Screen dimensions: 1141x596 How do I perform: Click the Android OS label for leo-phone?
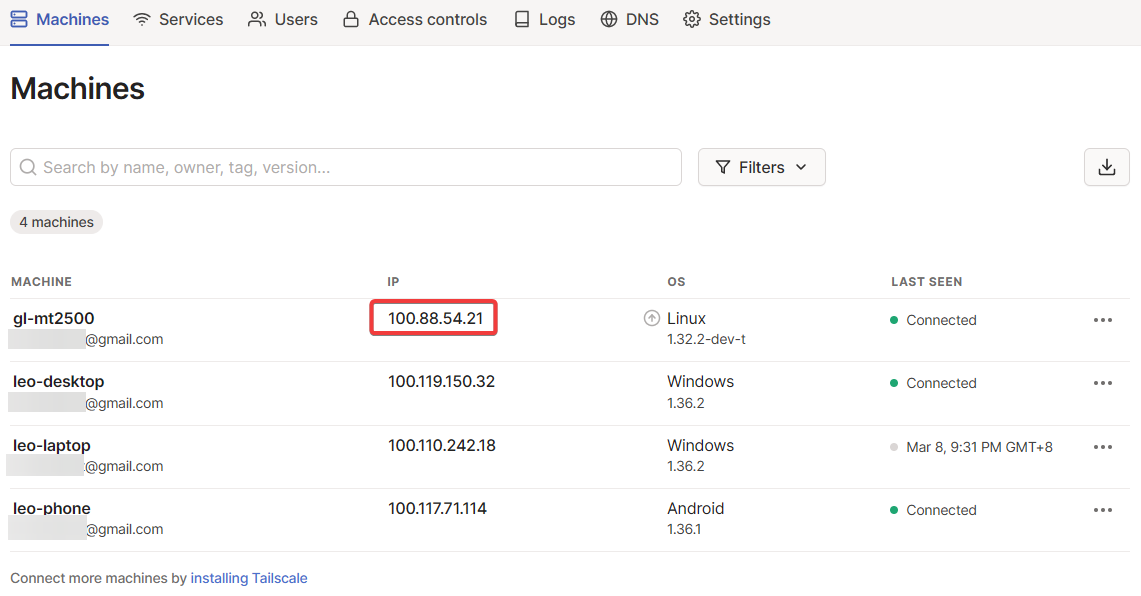(x=696, y=509)
